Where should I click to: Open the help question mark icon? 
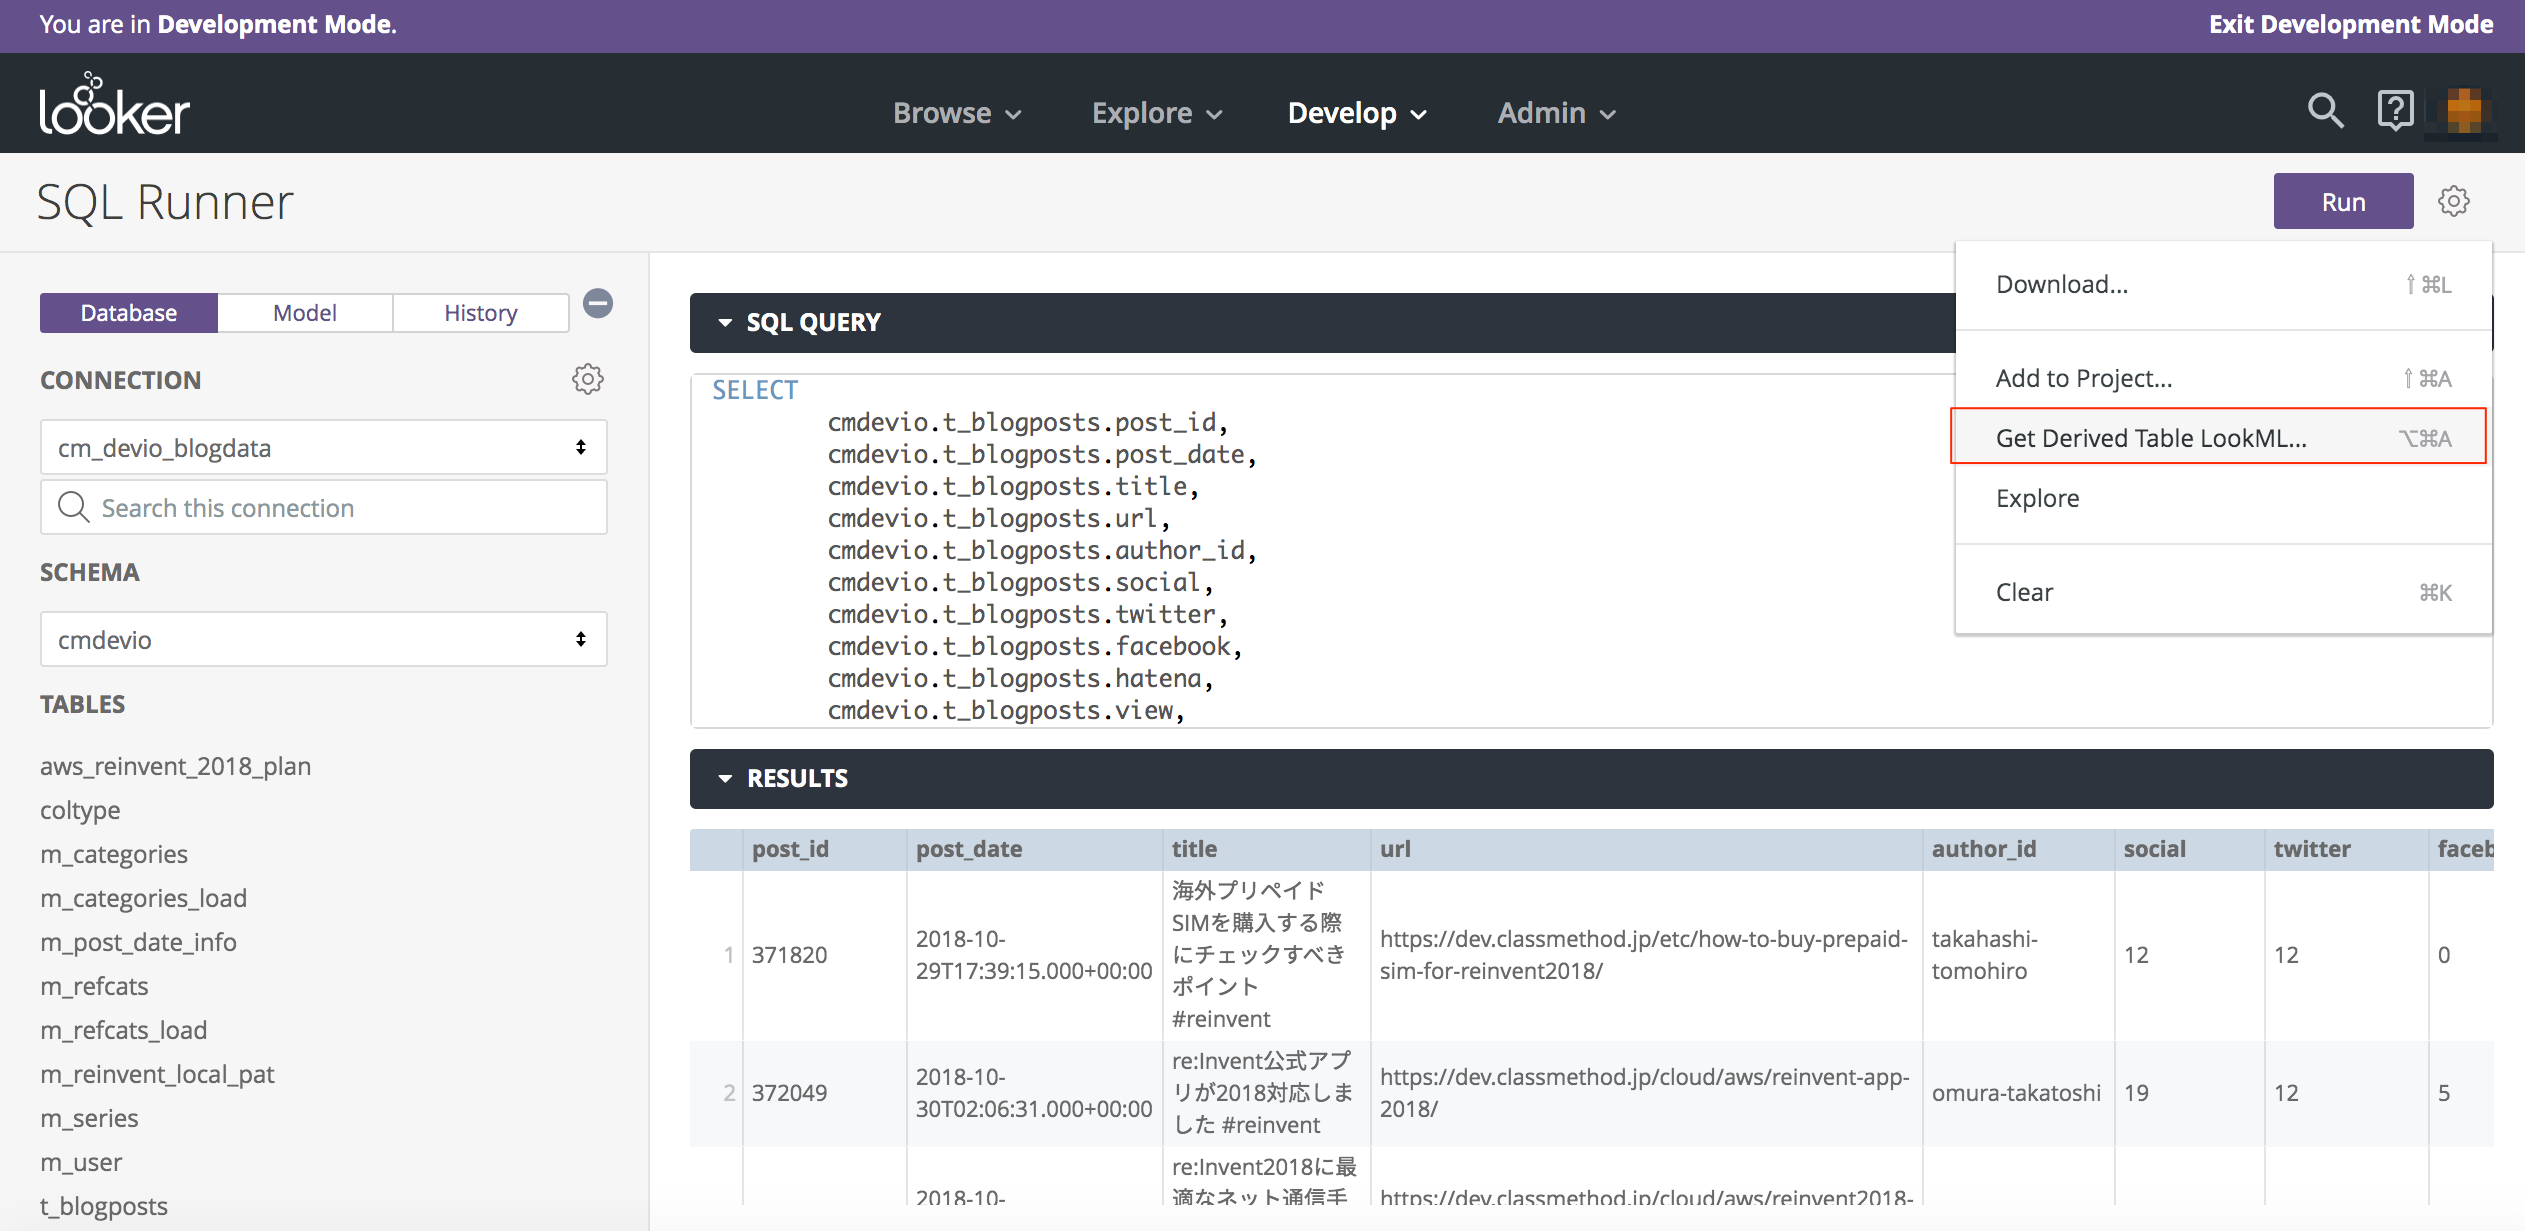pyautogui.click(x=2395, y=110)
